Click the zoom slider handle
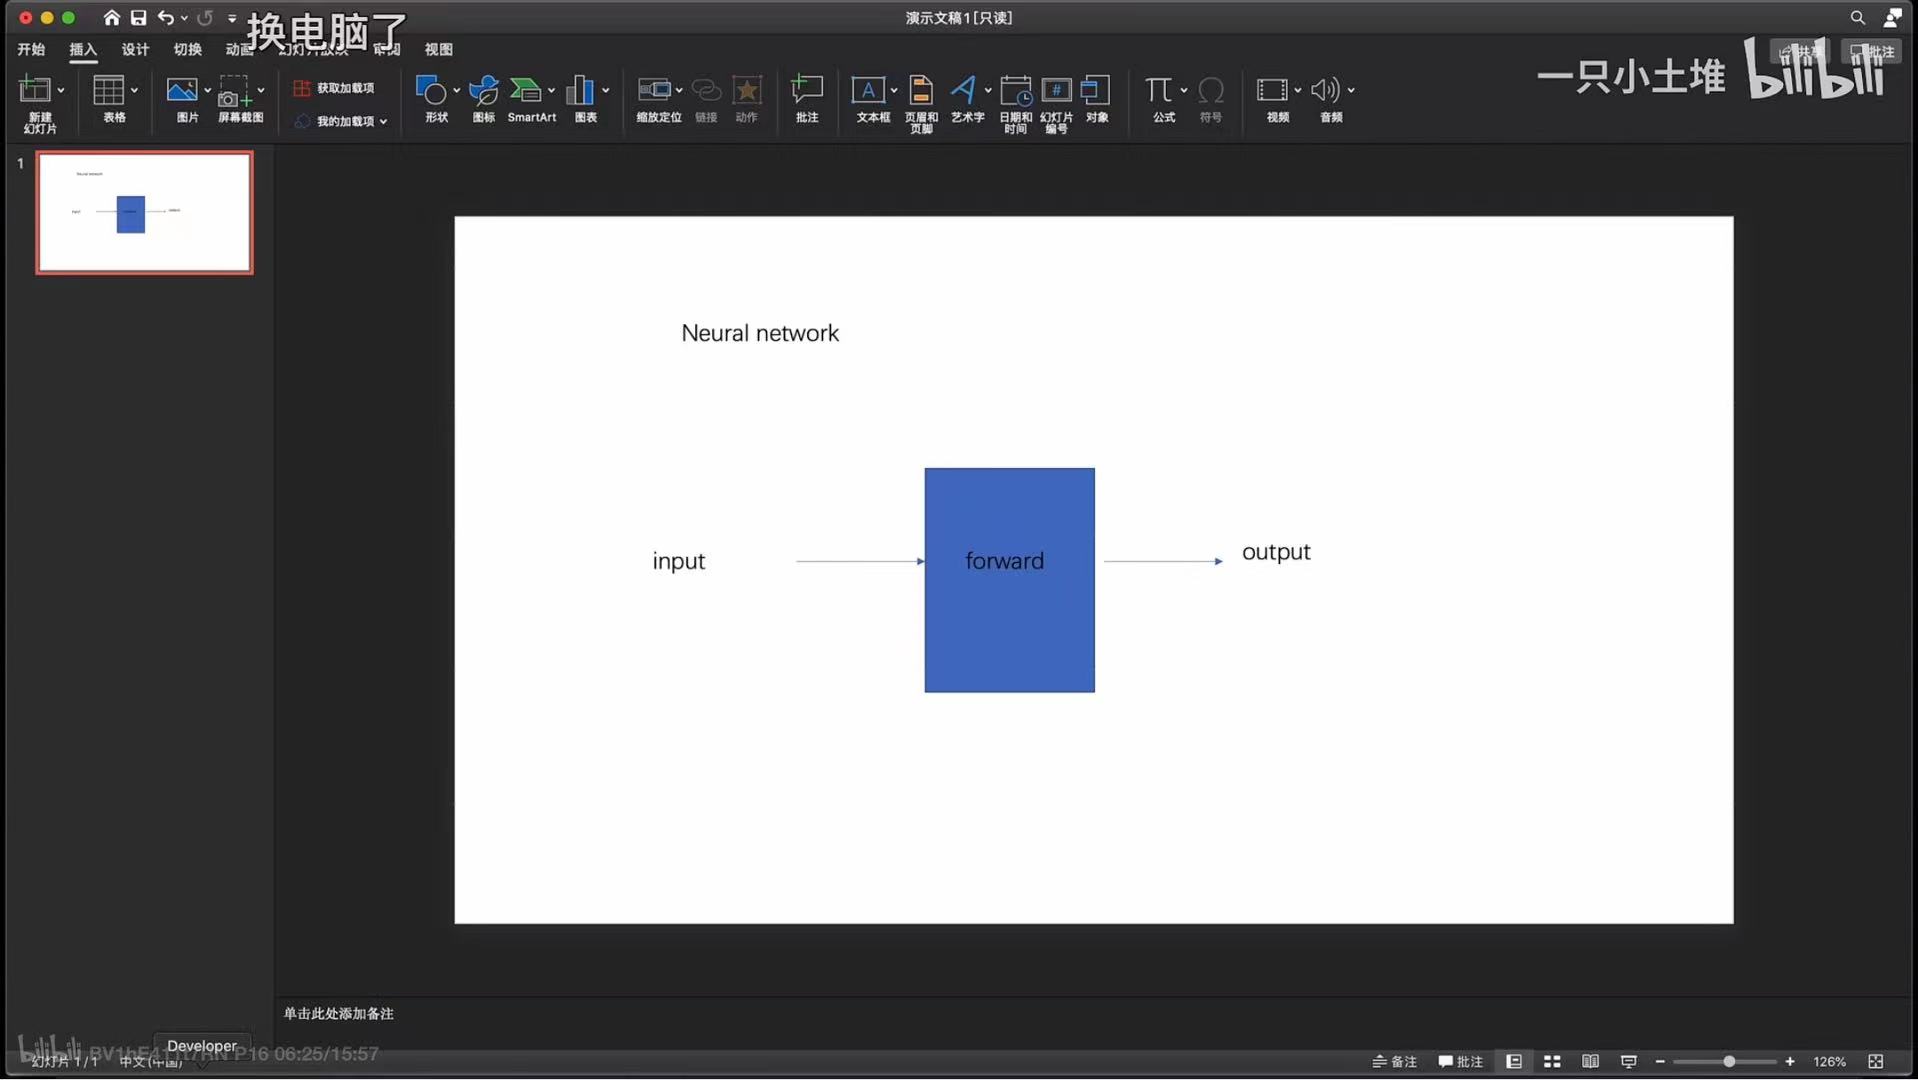The width and height of the screenshot is (1918, 1080). pos(1729,1061)
